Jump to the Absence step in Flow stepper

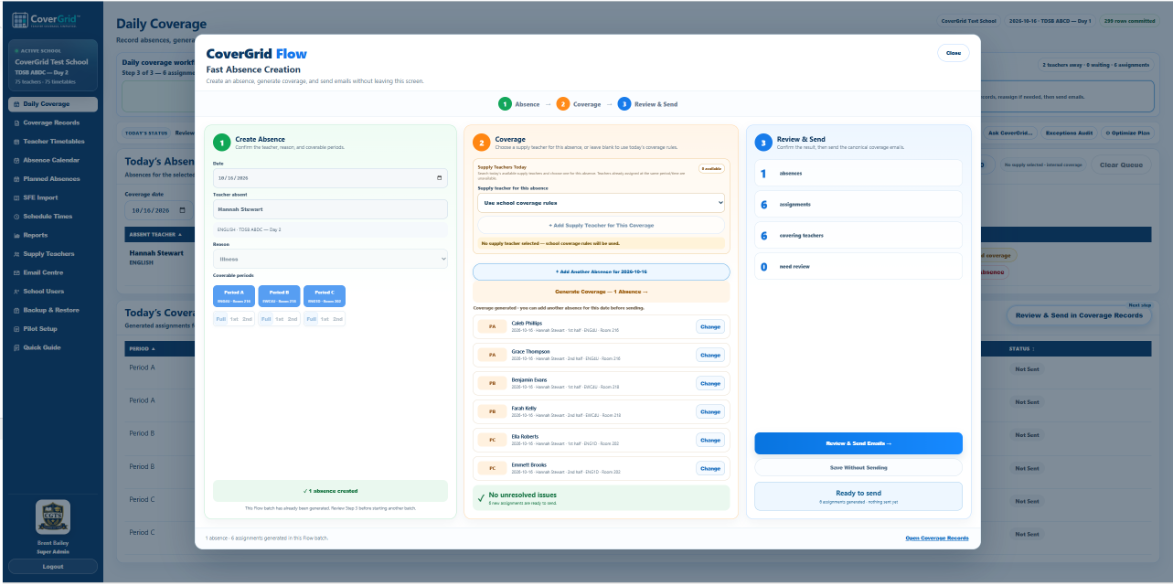pyautogui.click(x=518, y=104)
